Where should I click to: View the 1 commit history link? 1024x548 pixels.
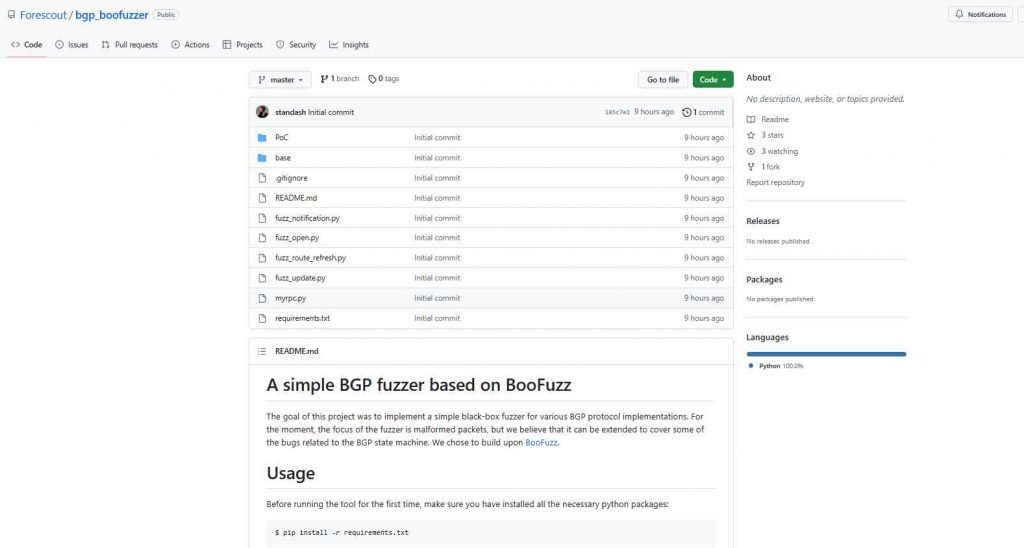pos(703,112)
